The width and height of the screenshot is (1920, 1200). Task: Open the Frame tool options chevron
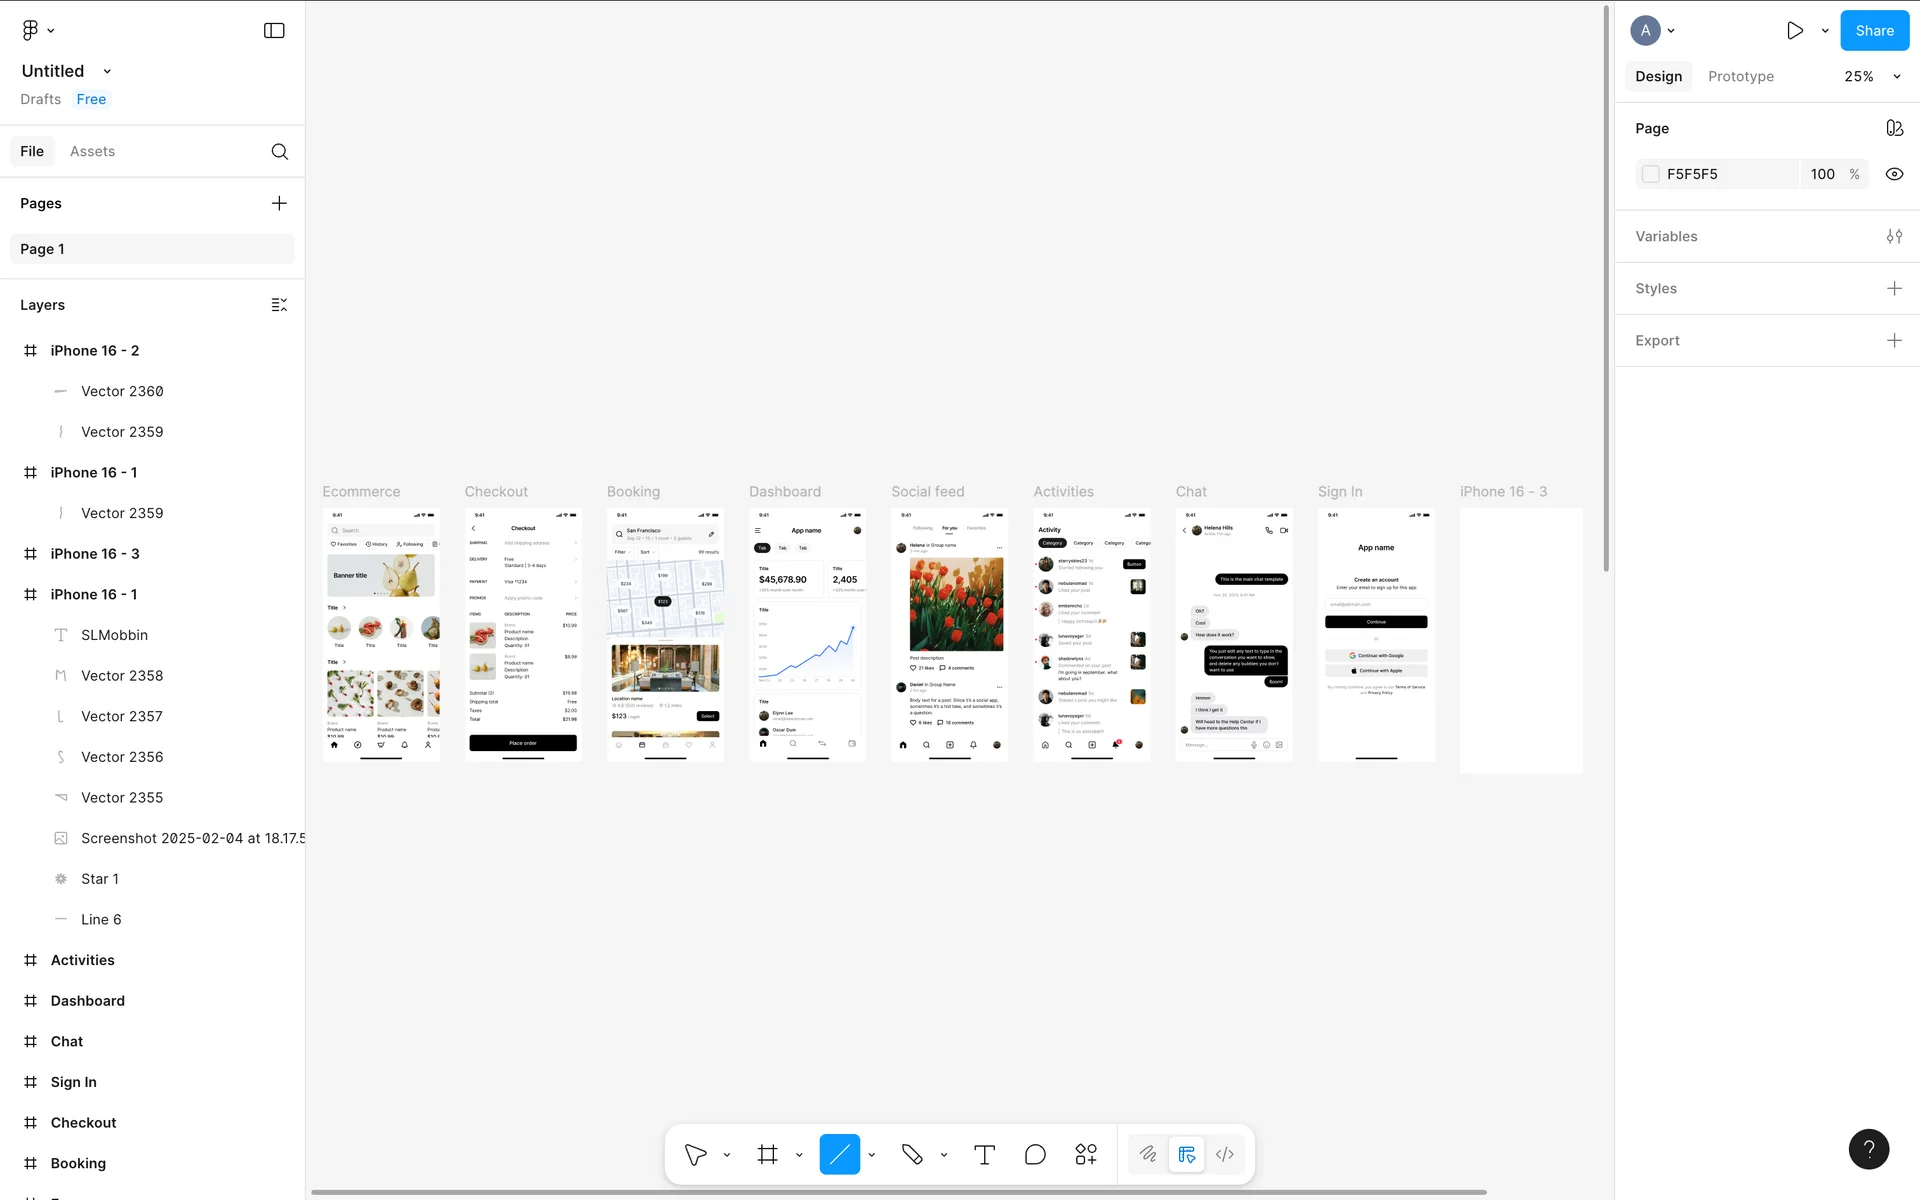(x=799, y=1154)
